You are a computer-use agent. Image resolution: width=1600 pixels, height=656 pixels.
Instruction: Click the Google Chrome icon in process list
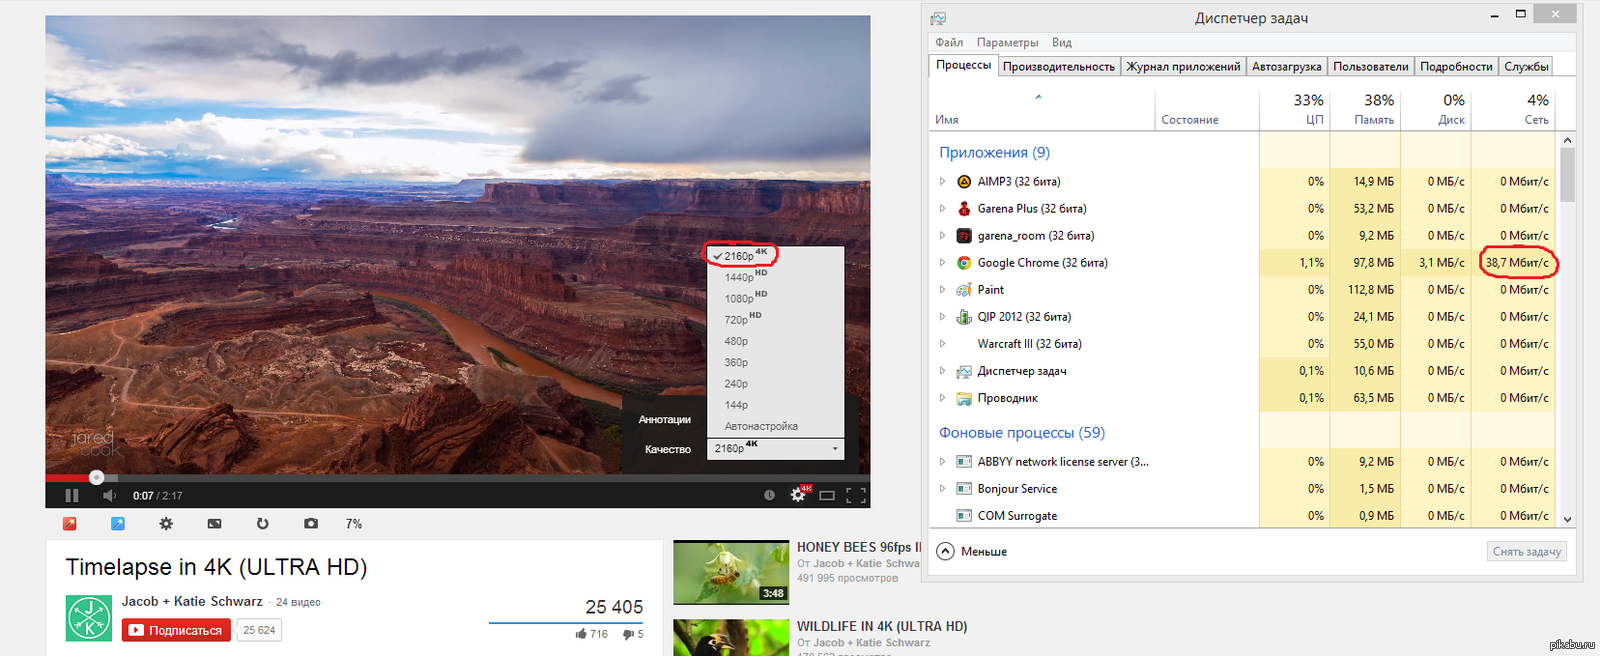(x=964, y=263)
